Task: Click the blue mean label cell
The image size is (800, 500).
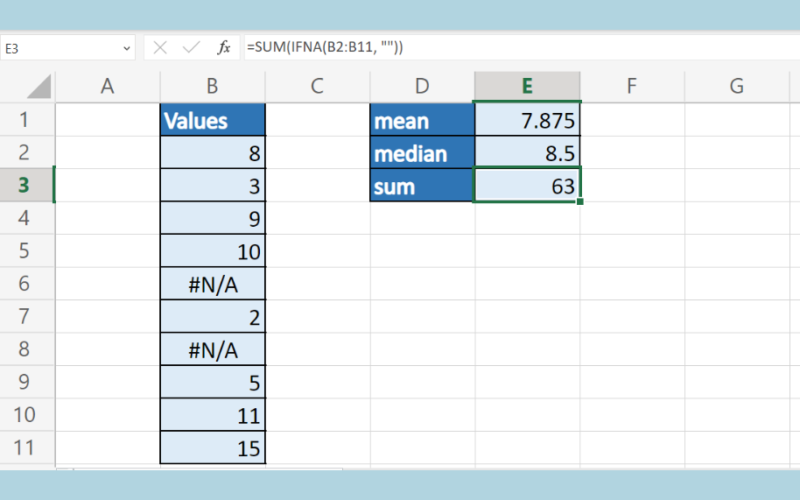Action: (x=422, y=121)
